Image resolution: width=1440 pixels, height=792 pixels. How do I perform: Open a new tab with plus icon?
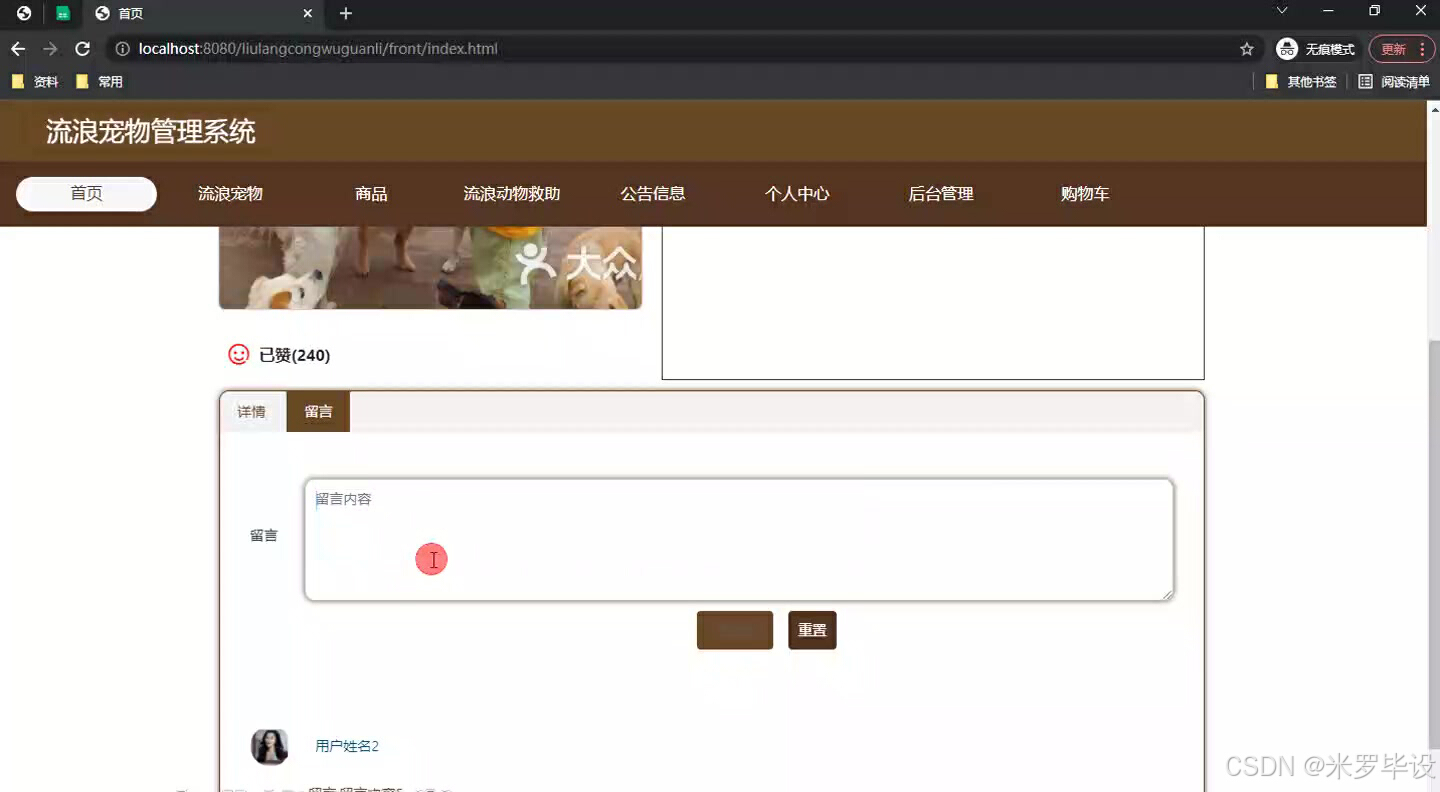pos(346,14)
